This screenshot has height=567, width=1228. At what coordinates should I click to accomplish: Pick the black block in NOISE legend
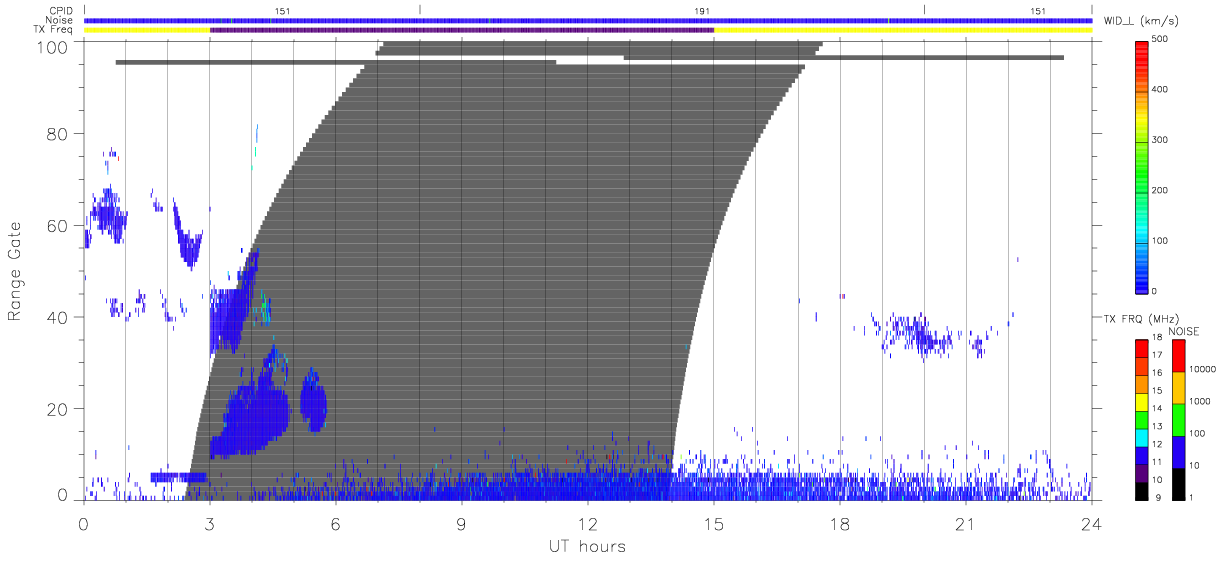(x=1179, y=484)
